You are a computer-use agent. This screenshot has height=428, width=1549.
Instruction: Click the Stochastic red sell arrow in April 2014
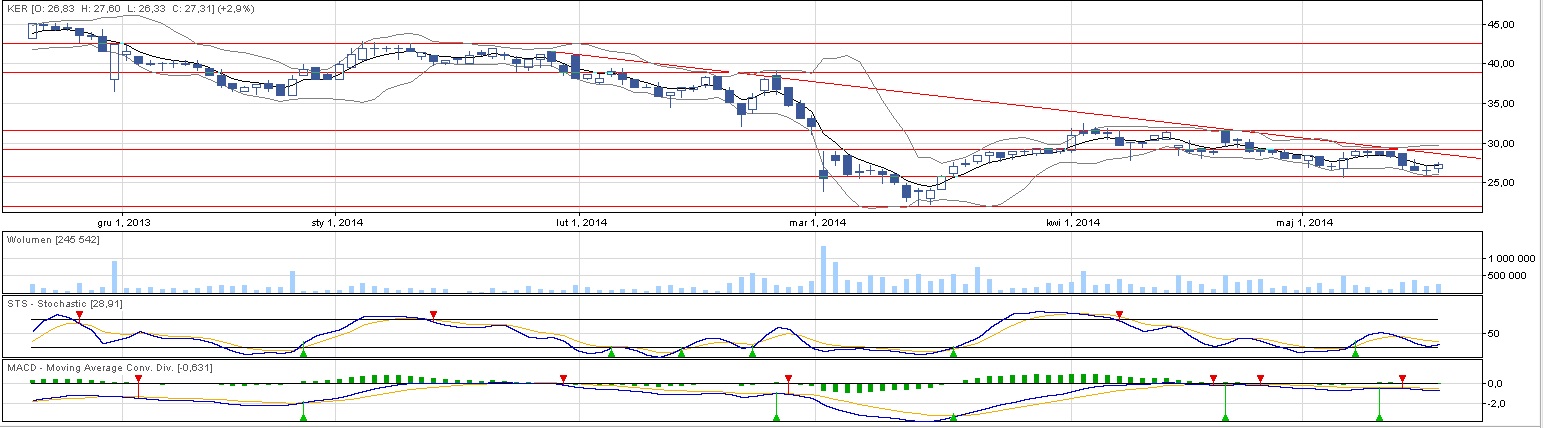tap(1120, 315)
